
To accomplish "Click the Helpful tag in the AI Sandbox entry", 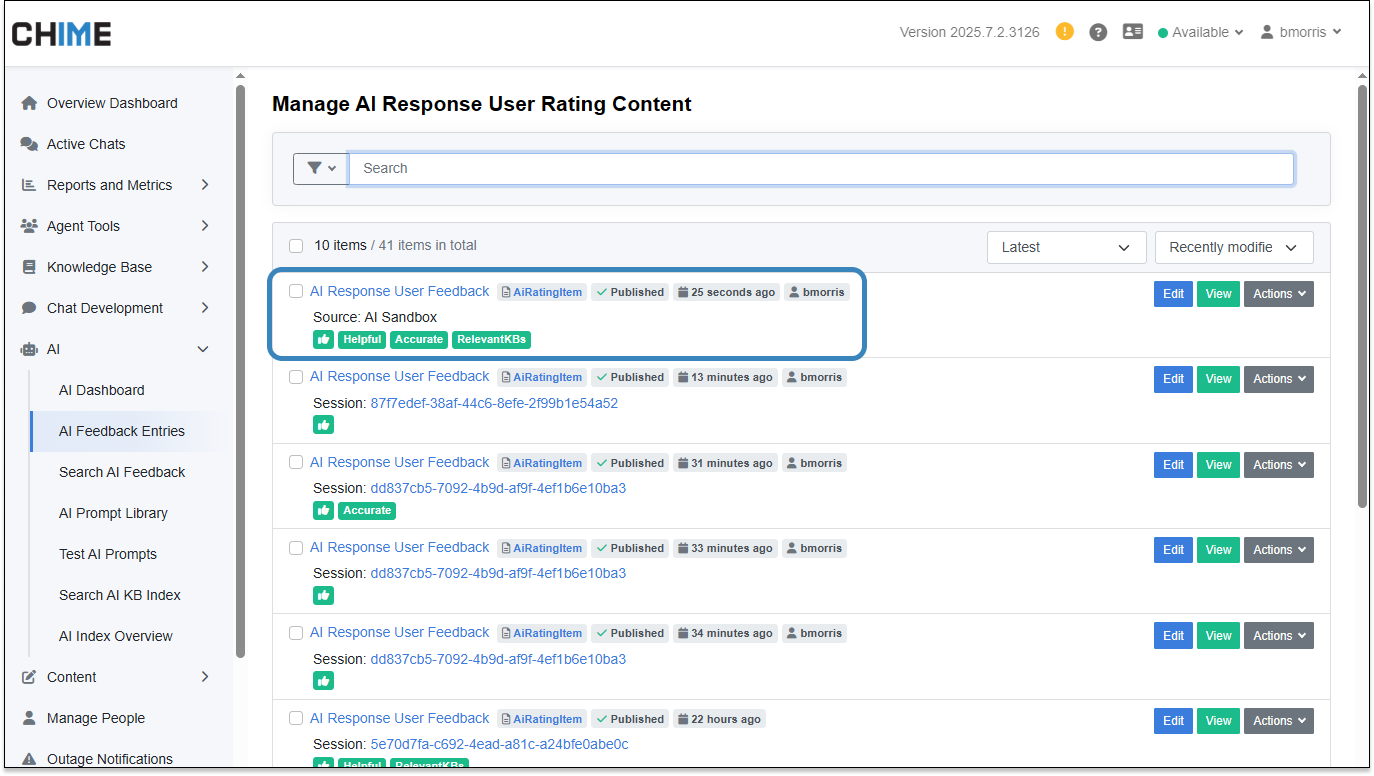I will click(x=362, y=339).
